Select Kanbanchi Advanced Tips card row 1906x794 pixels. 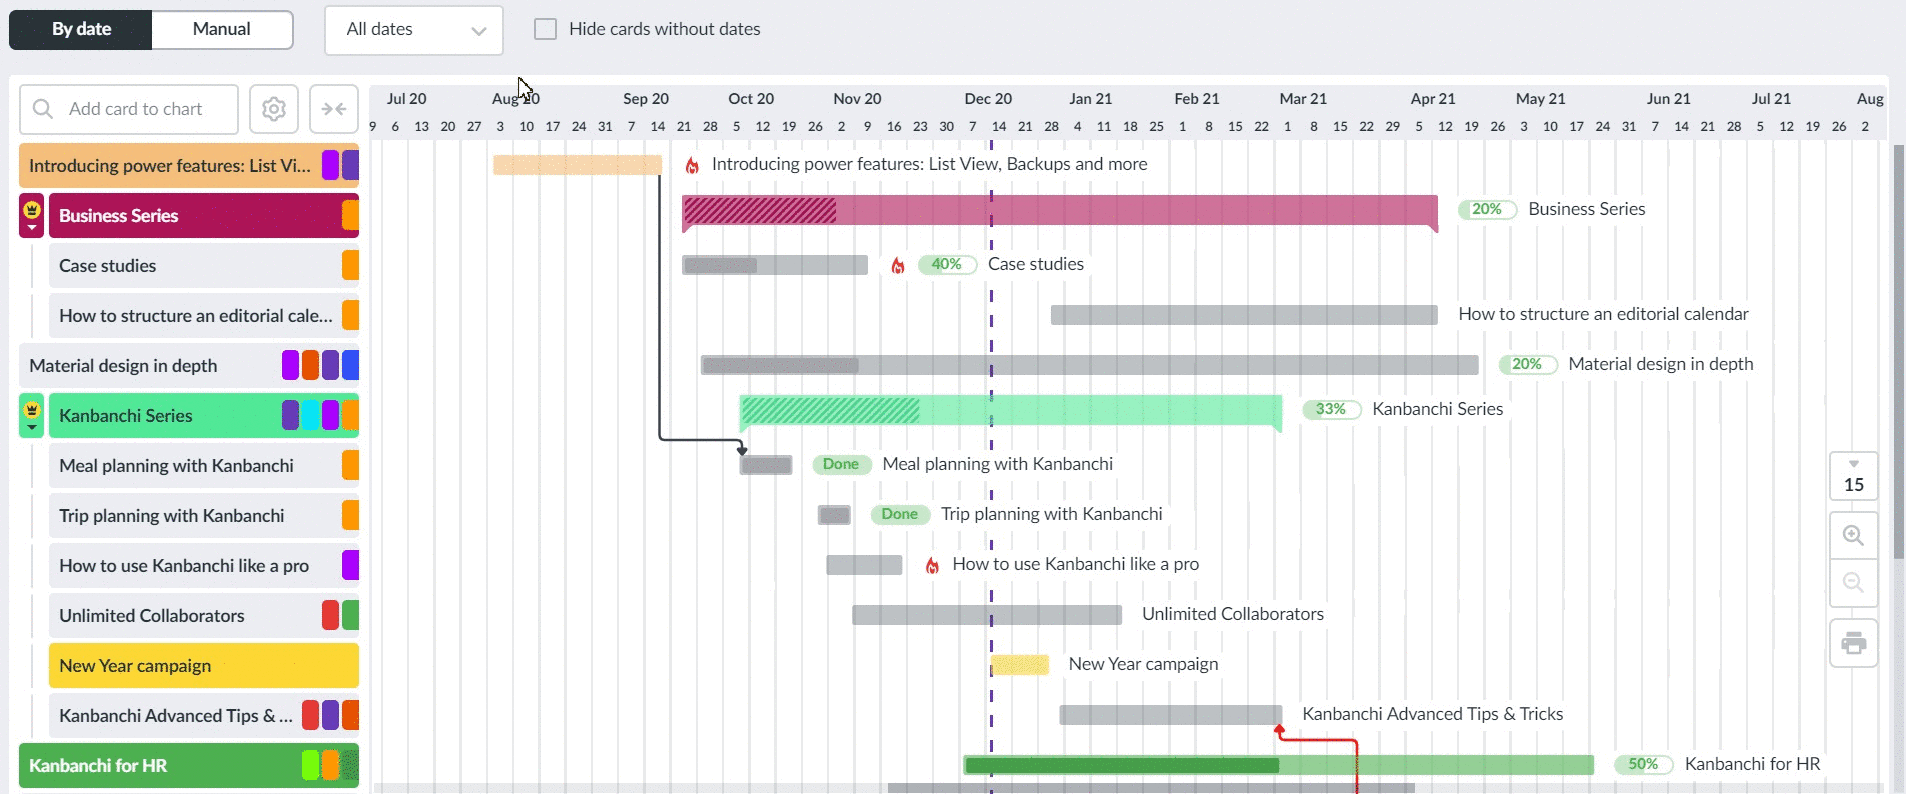204,716
